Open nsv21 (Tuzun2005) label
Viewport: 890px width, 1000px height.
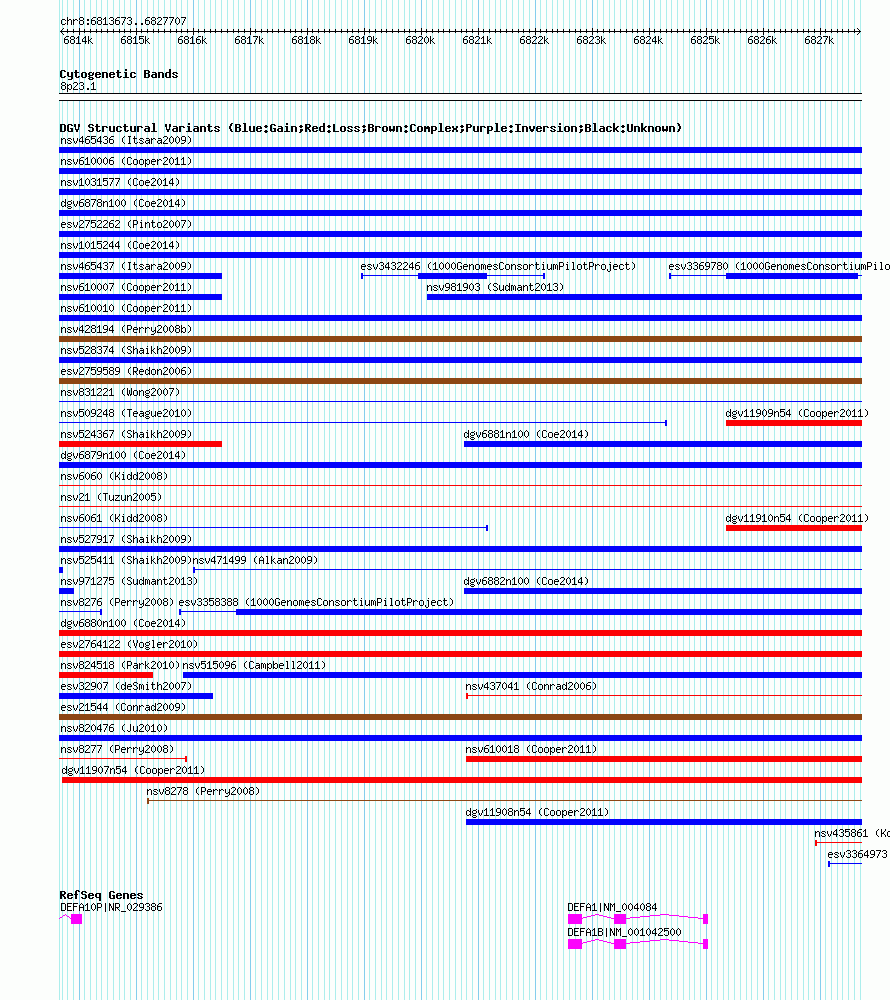click(111, 498)
